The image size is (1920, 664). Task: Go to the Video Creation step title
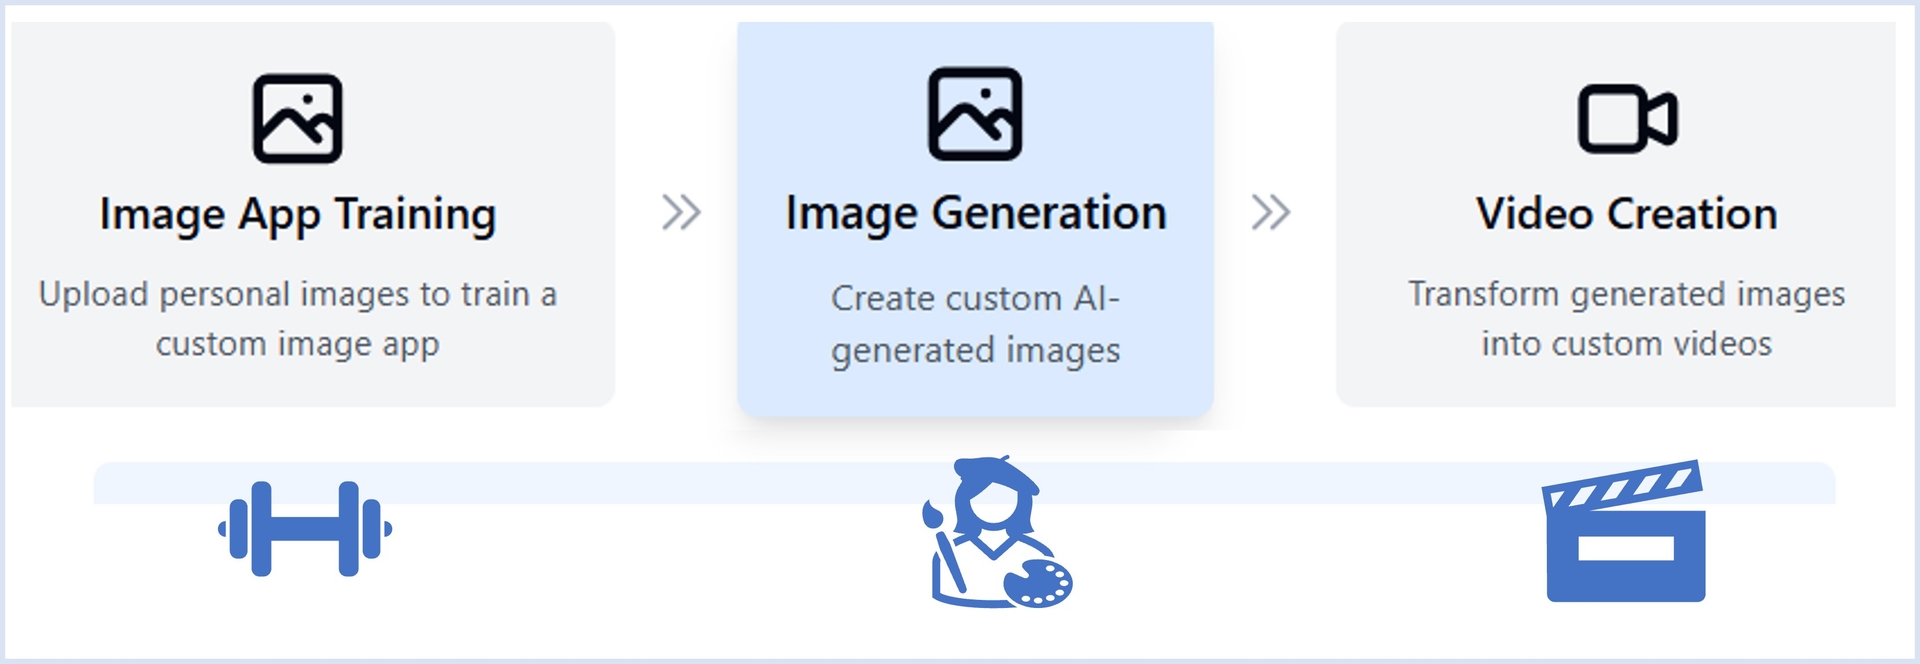pyautogui.click(x=1626, y=214)
